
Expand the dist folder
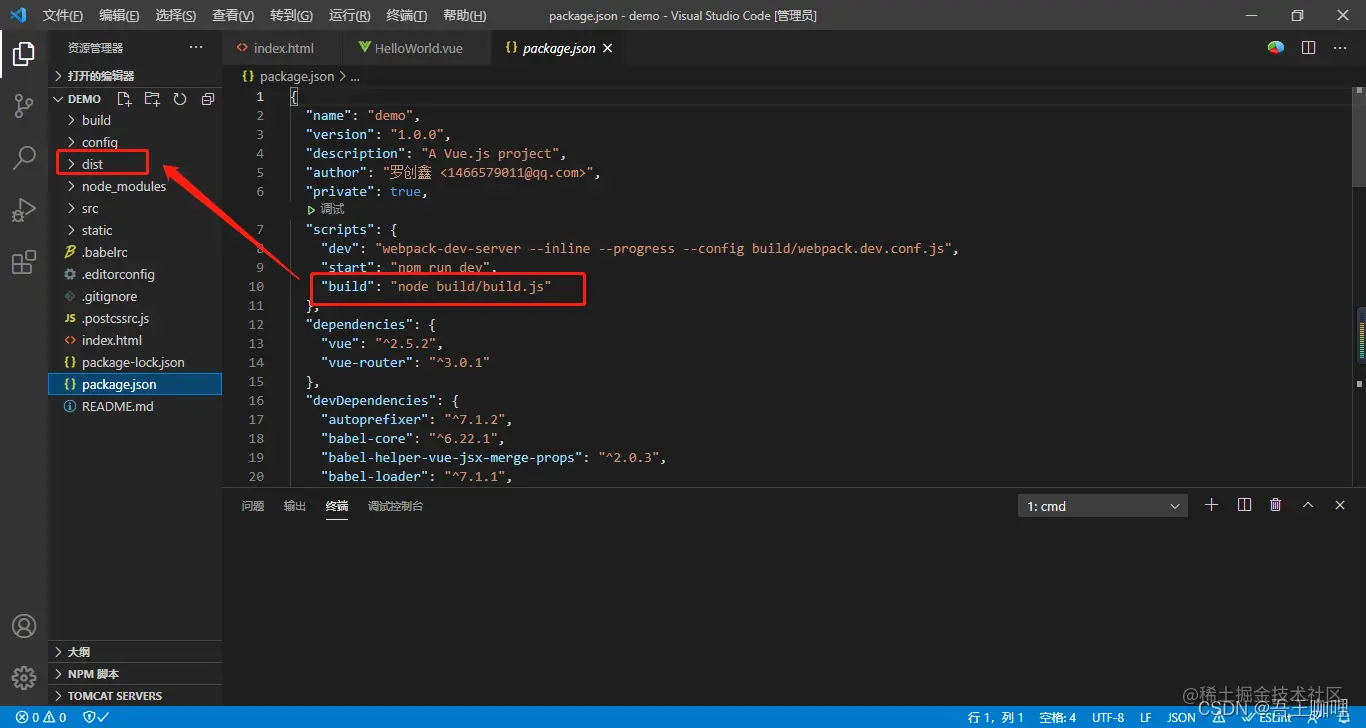tap(135, 164)
